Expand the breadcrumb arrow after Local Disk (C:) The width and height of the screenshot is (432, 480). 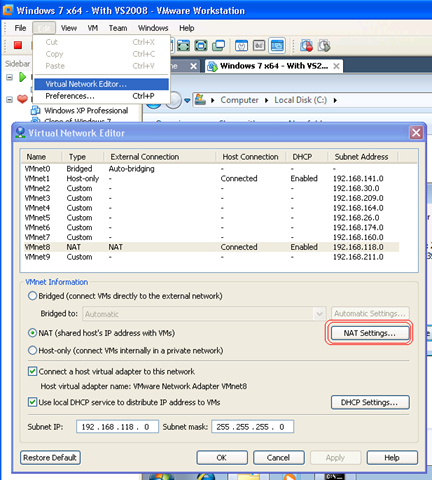pos(335,100)
